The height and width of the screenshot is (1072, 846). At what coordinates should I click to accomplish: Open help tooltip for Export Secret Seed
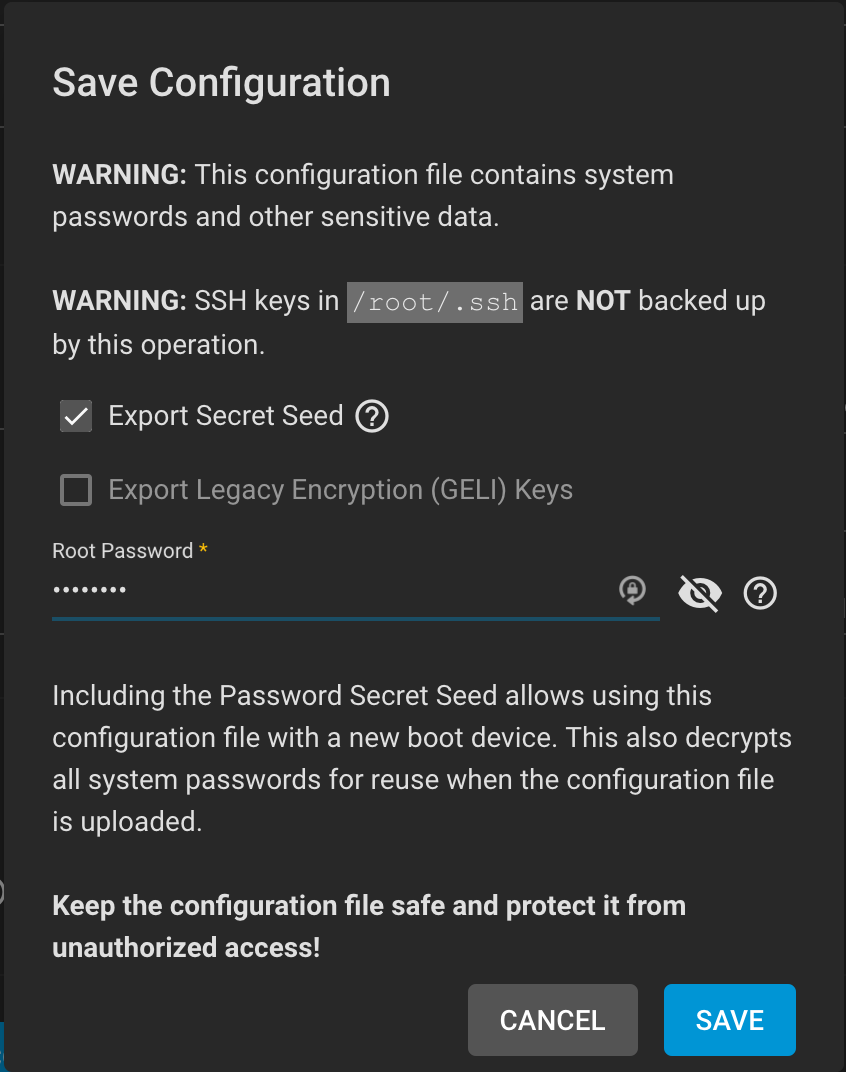372,416
